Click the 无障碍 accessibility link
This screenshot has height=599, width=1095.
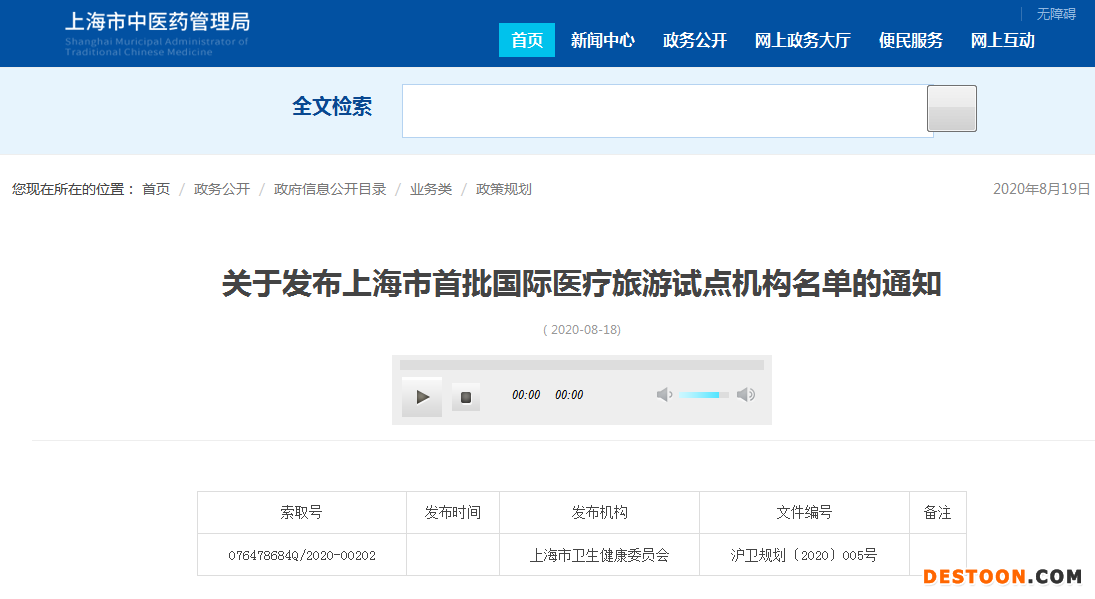coord(1056,14)
